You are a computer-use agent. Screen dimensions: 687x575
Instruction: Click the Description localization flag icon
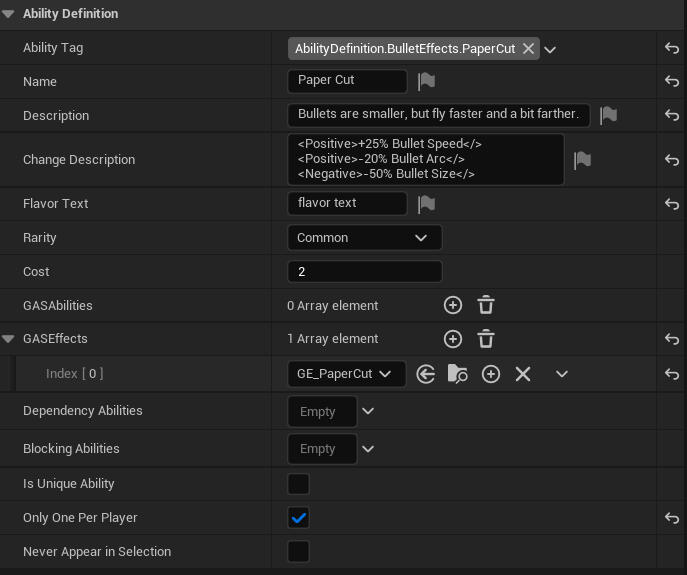608,115
